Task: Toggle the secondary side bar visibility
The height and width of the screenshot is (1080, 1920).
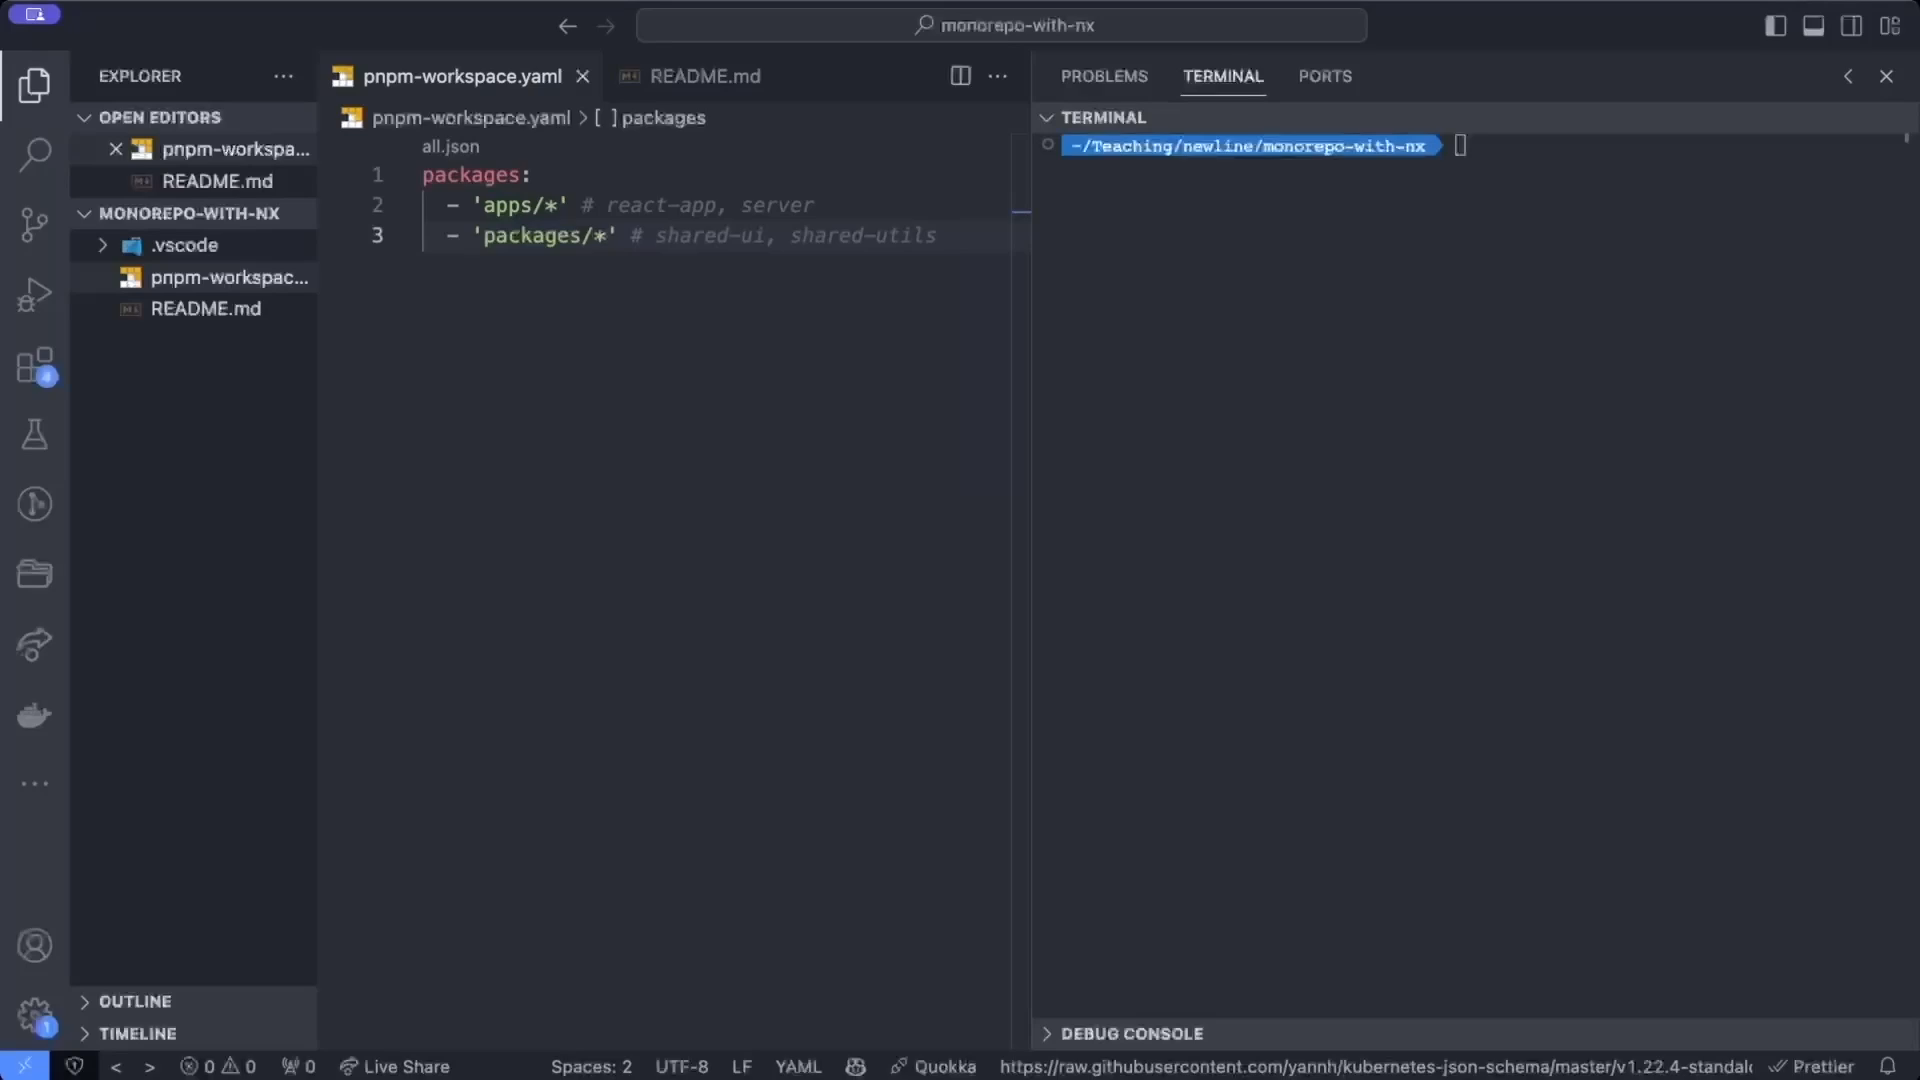Action: (1851, 26)
